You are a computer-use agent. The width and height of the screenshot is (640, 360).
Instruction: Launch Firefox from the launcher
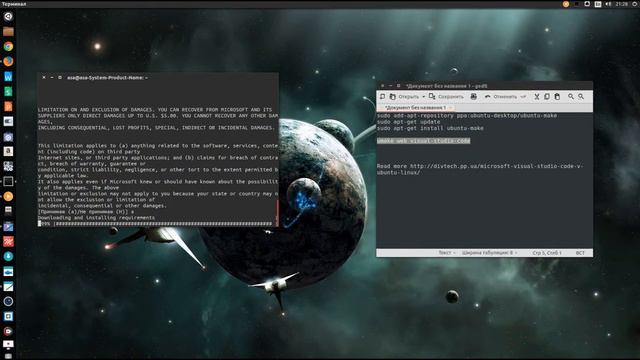tap(8, 61)
